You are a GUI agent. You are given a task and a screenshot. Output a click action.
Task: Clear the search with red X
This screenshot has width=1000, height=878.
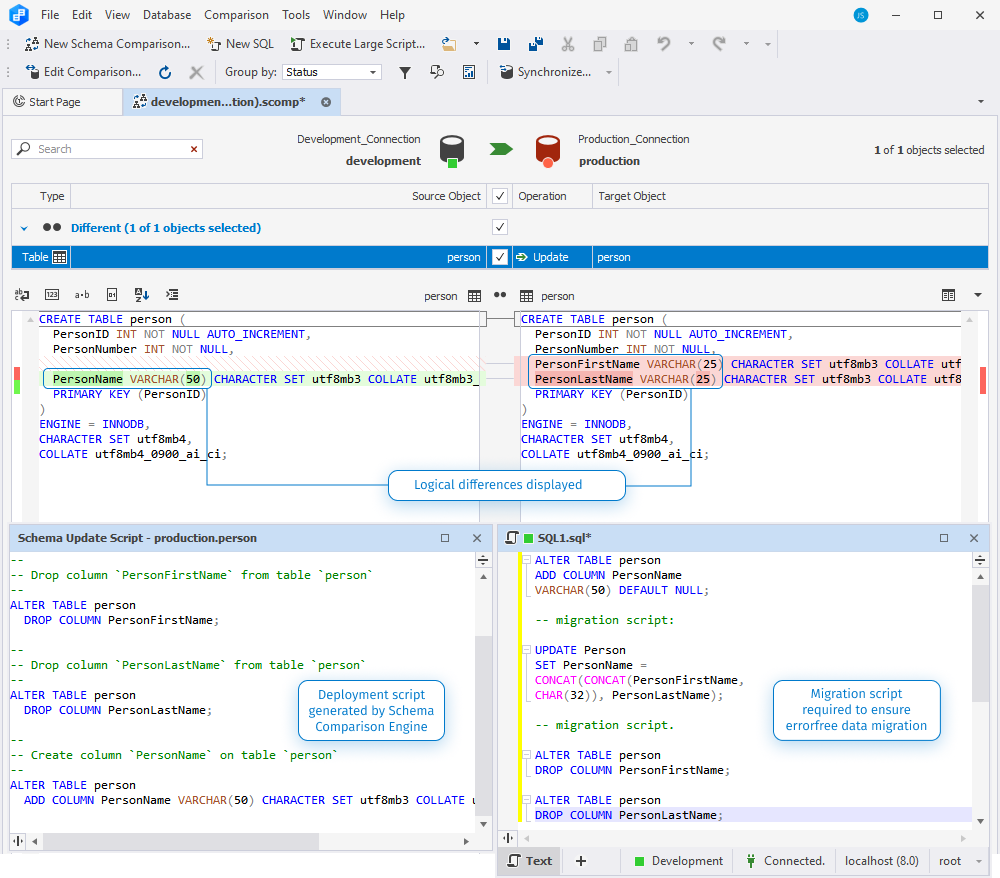194,149
